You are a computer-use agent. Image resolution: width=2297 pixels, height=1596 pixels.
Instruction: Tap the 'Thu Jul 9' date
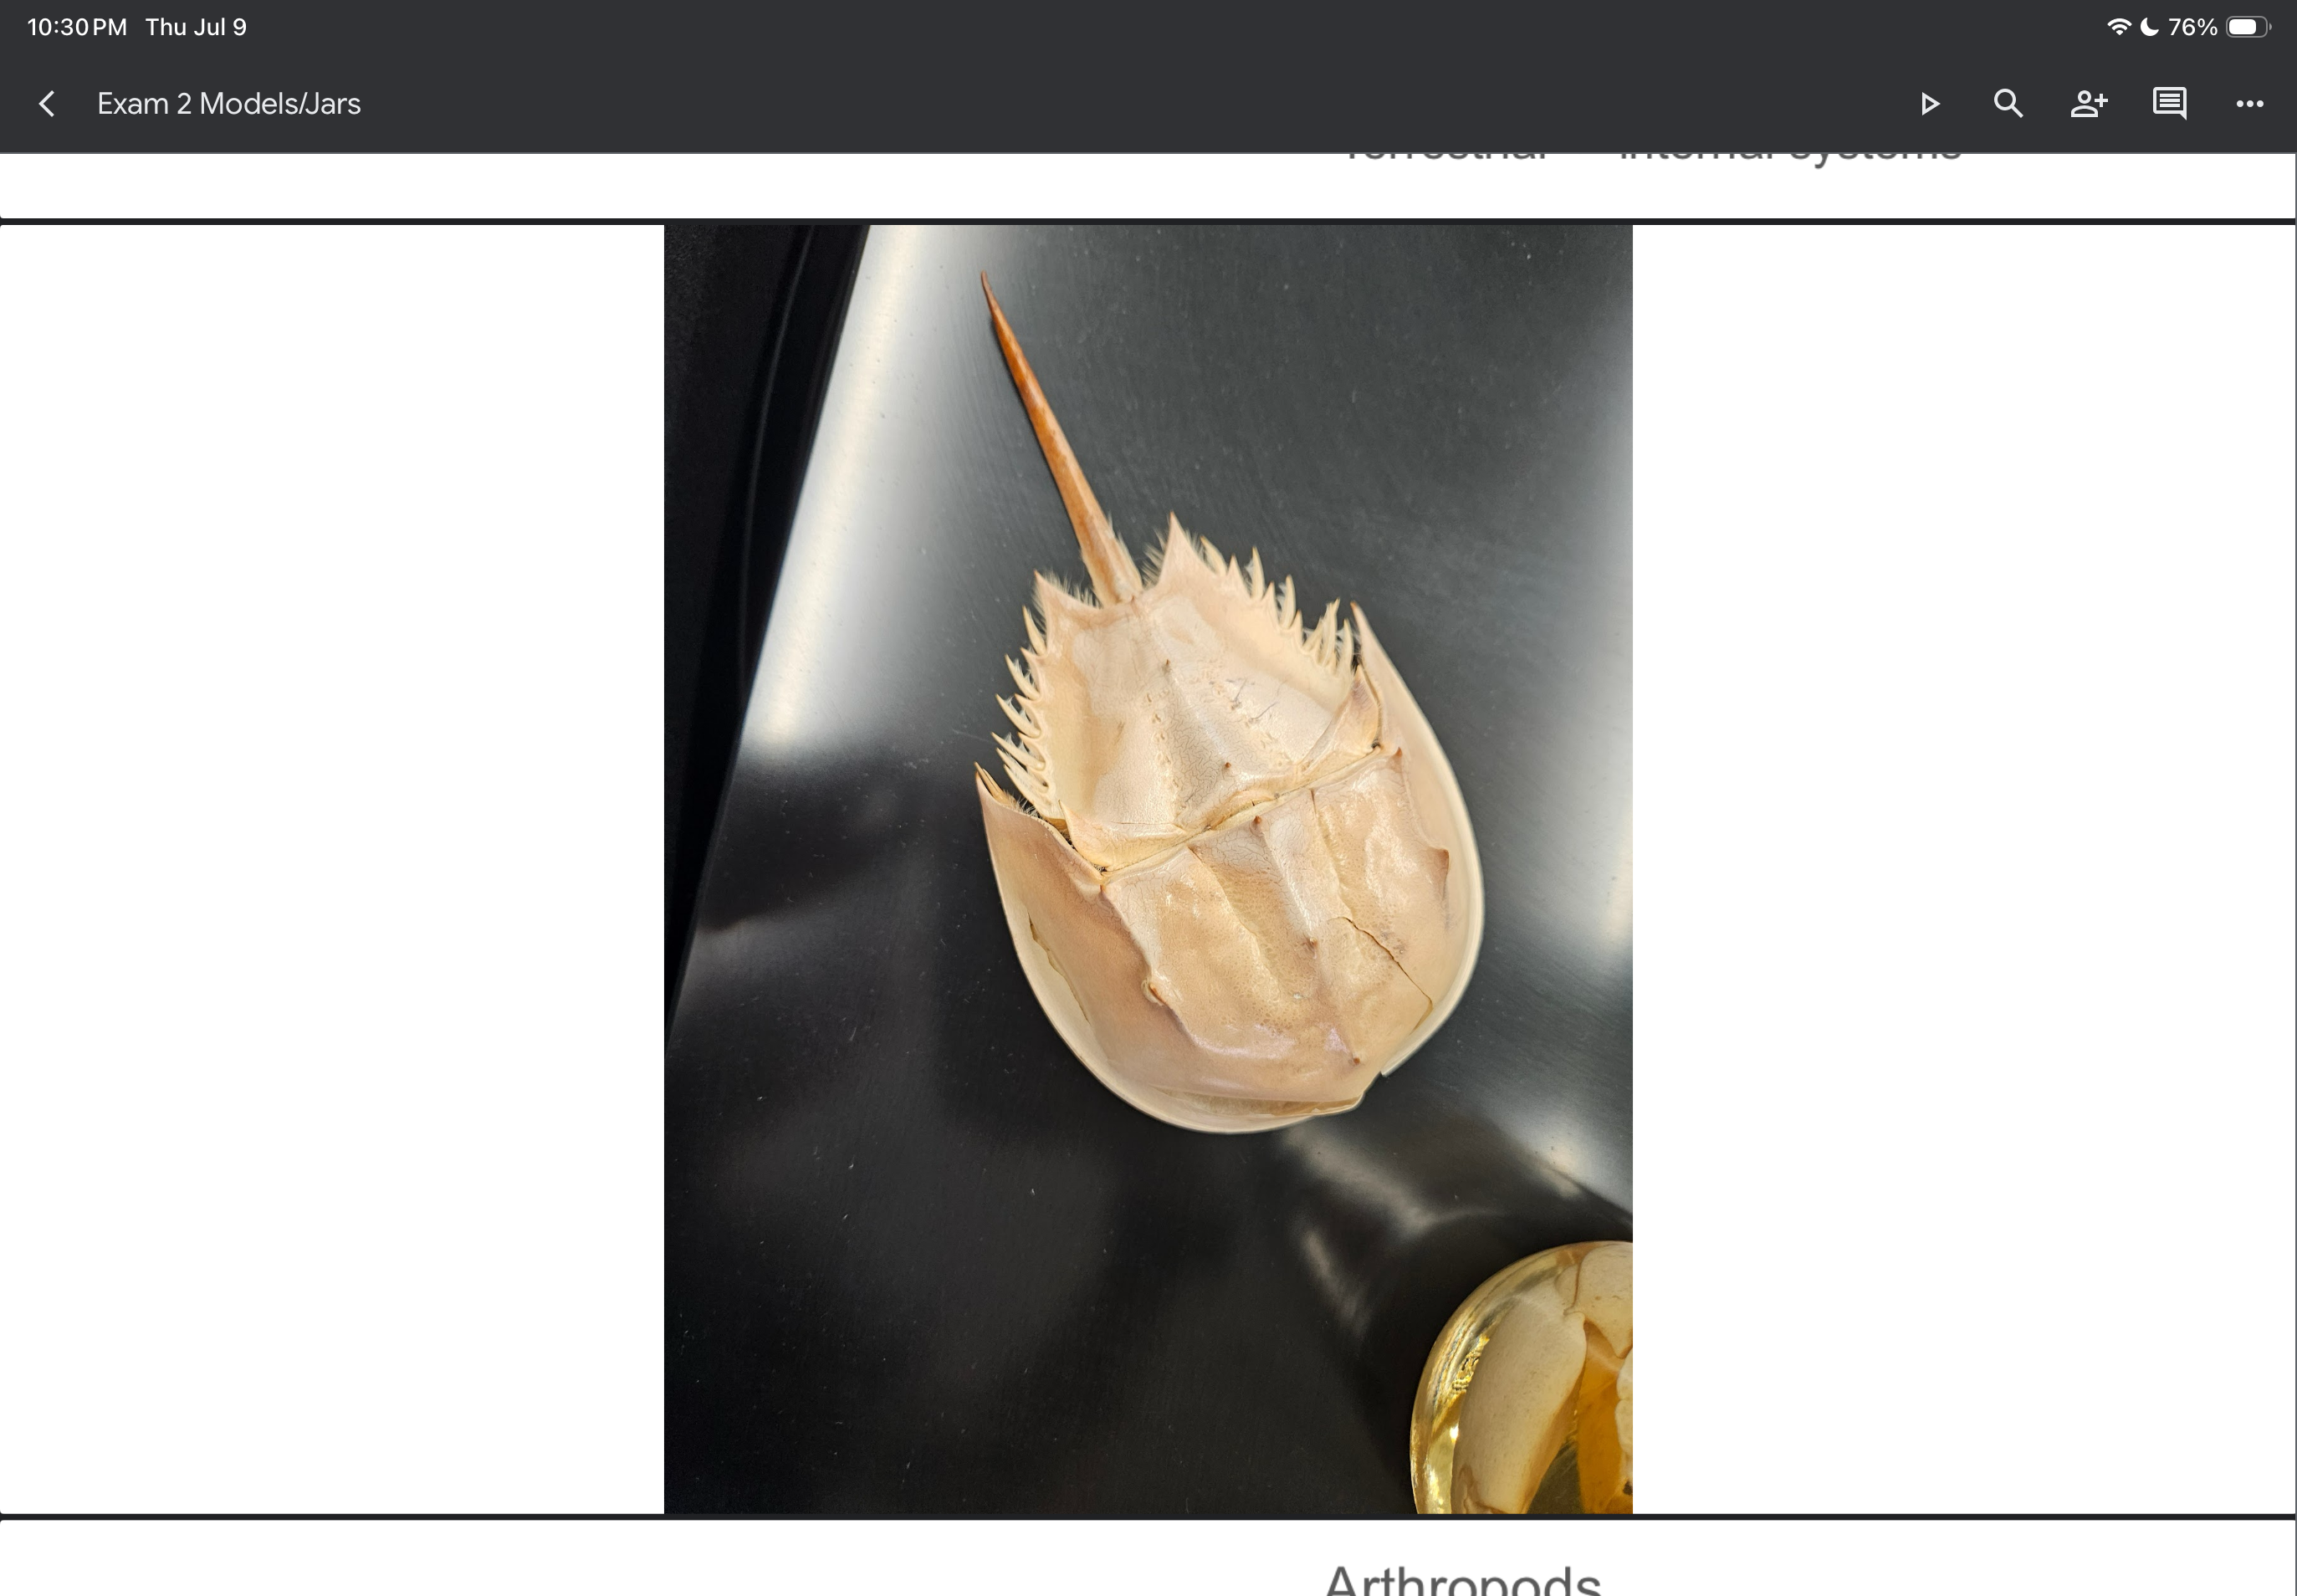coord(196,27)
